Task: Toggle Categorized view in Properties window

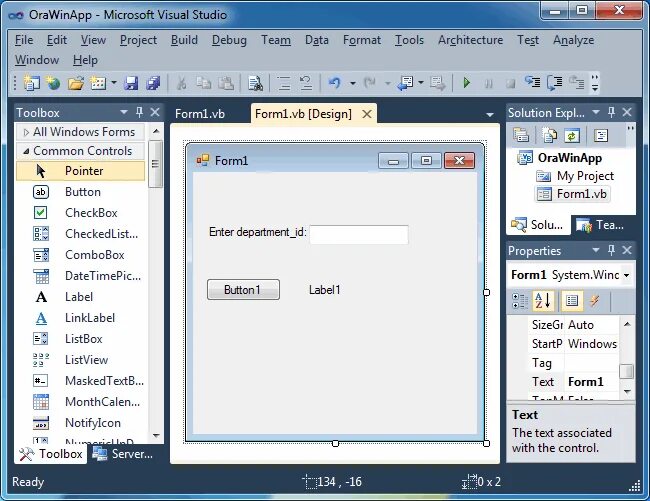Action: coord(520,301)
